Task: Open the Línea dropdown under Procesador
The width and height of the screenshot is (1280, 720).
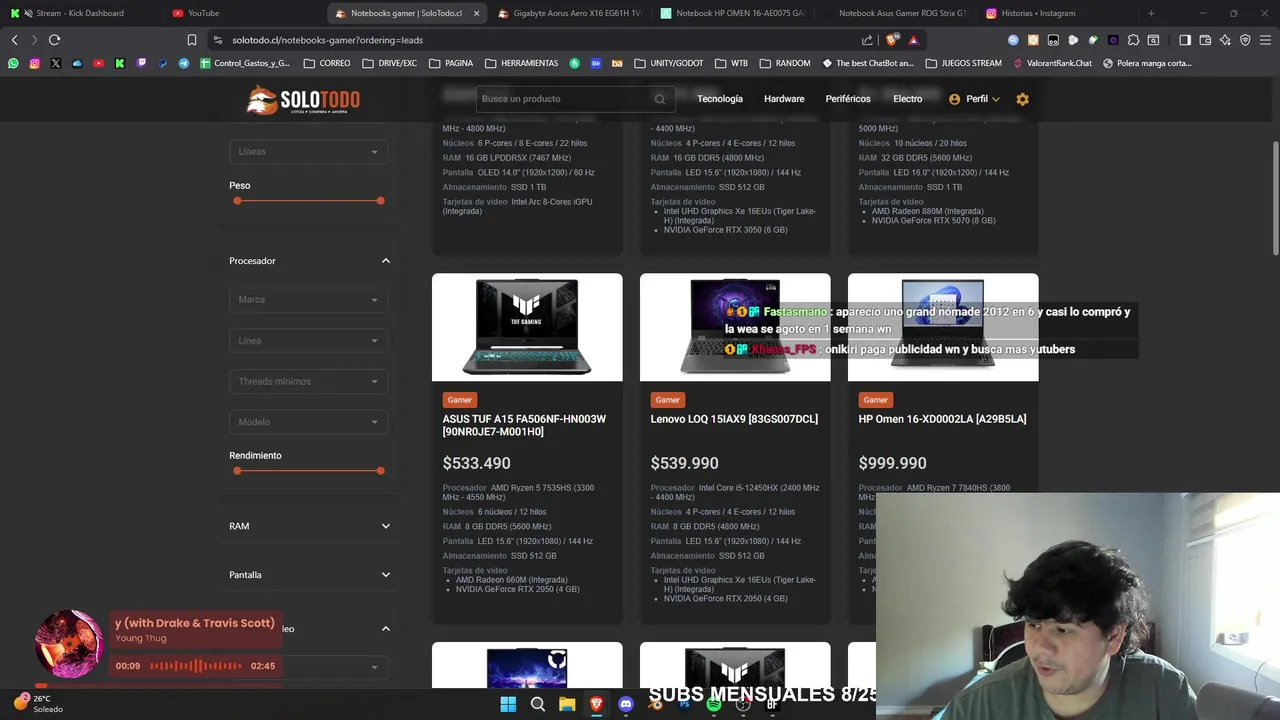Action: pyautogui.click(x=308, y=341)
